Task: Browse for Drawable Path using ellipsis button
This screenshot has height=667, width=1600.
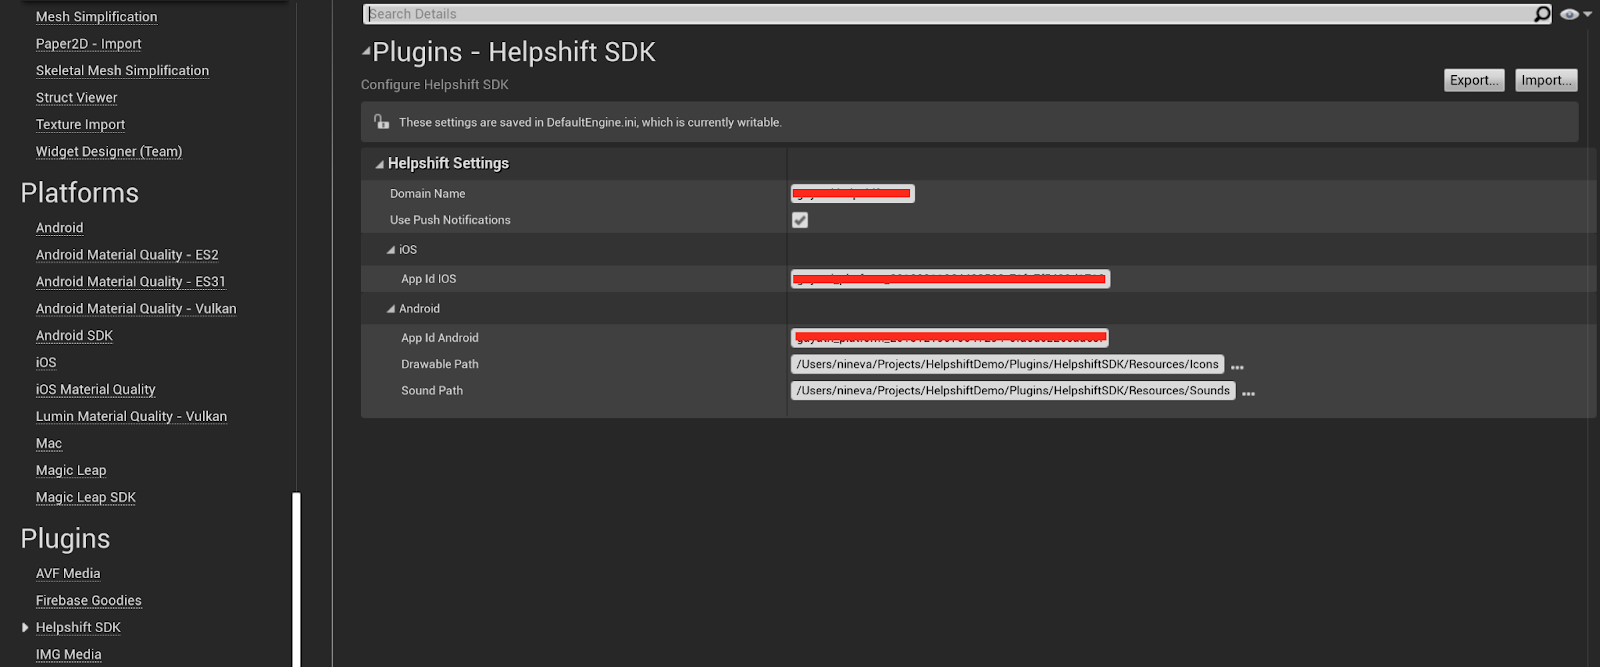Action: coord(1237,367)
